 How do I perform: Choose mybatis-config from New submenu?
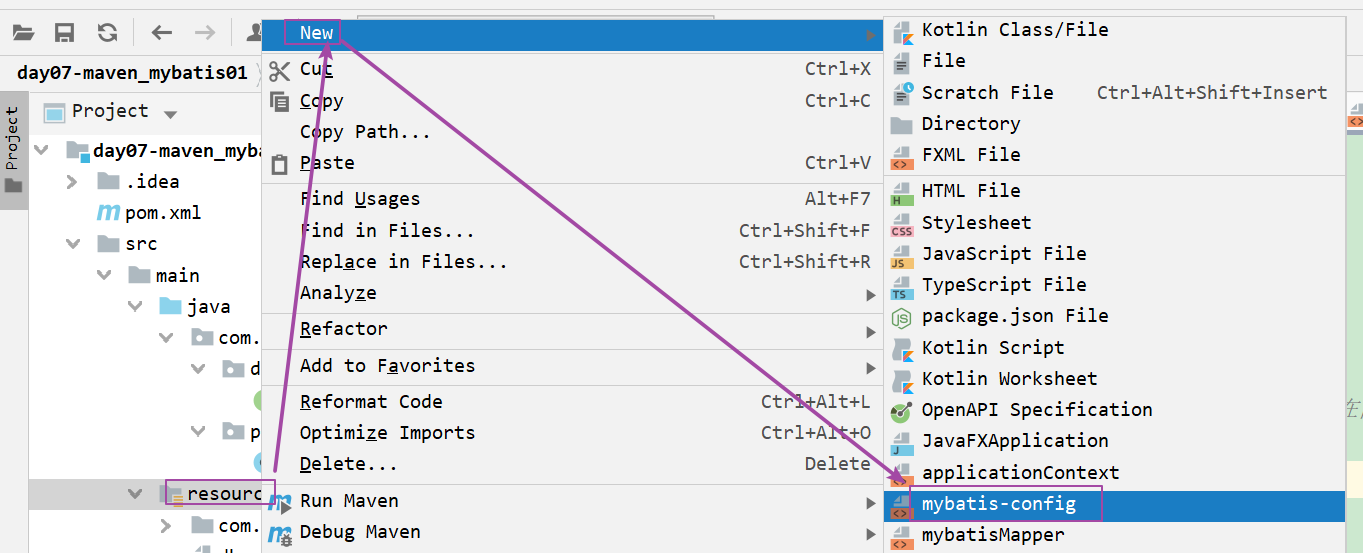click(x=998, y=504)
